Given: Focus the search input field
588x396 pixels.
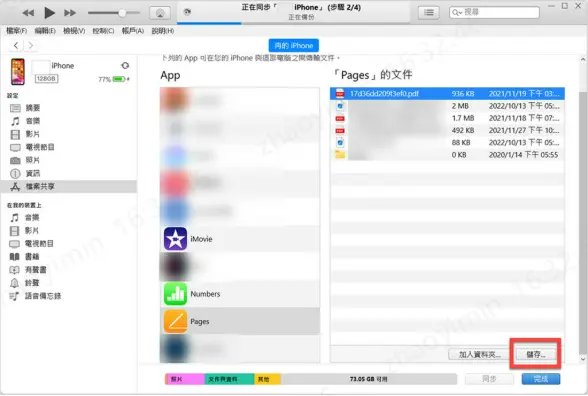Looking at the screenshot, I should 494,12.
